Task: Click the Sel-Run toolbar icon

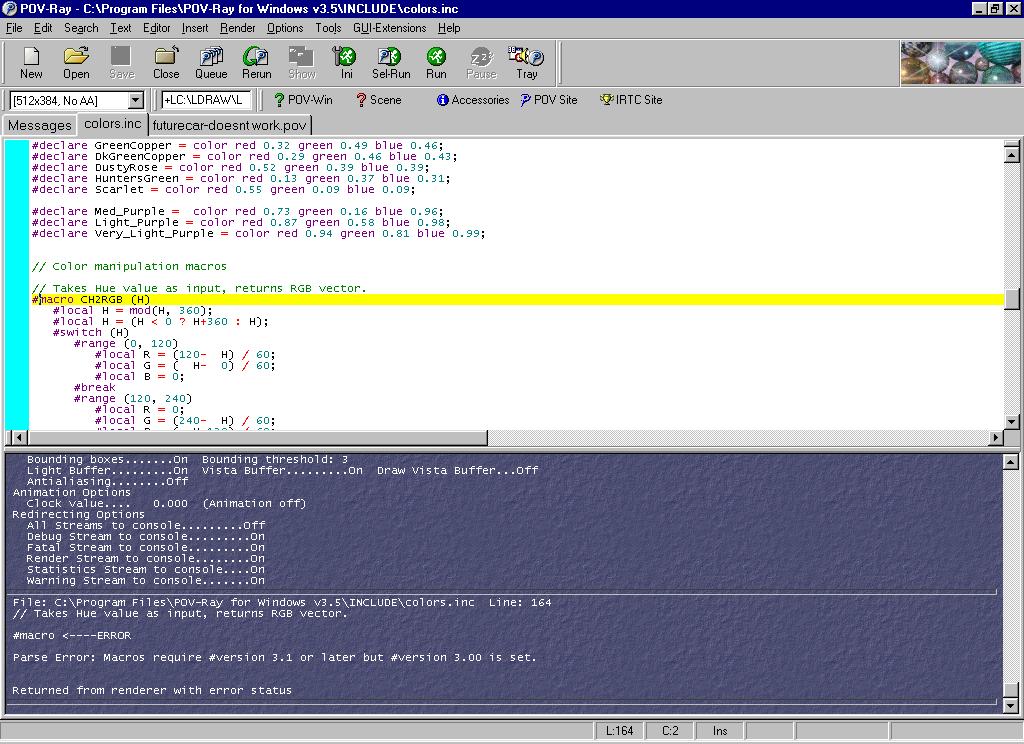Action: (x=391, y=62)
